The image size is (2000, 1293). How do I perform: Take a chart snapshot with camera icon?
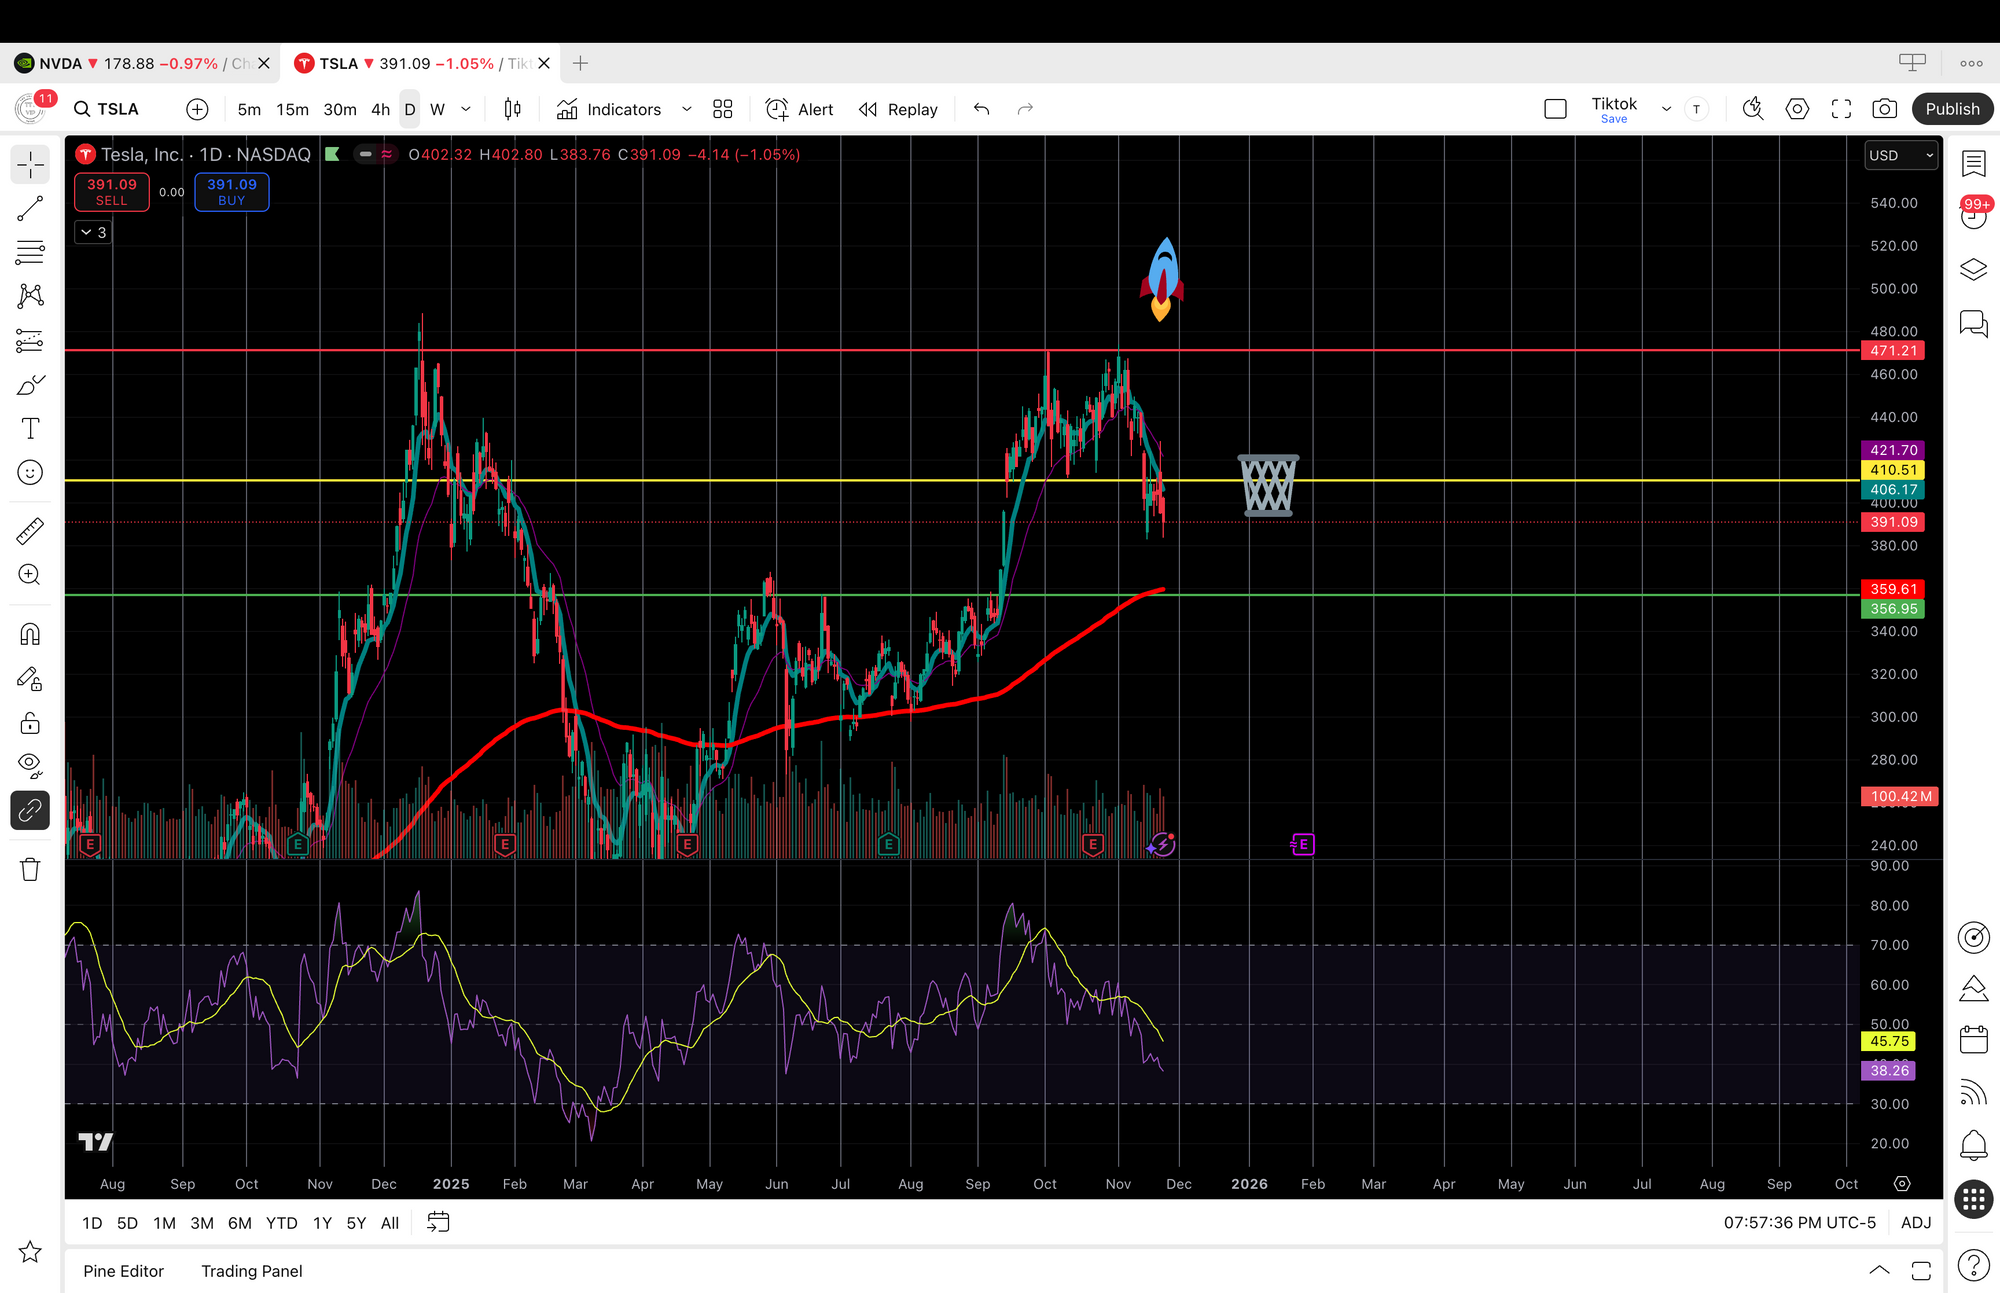(x=1884, y=109)
